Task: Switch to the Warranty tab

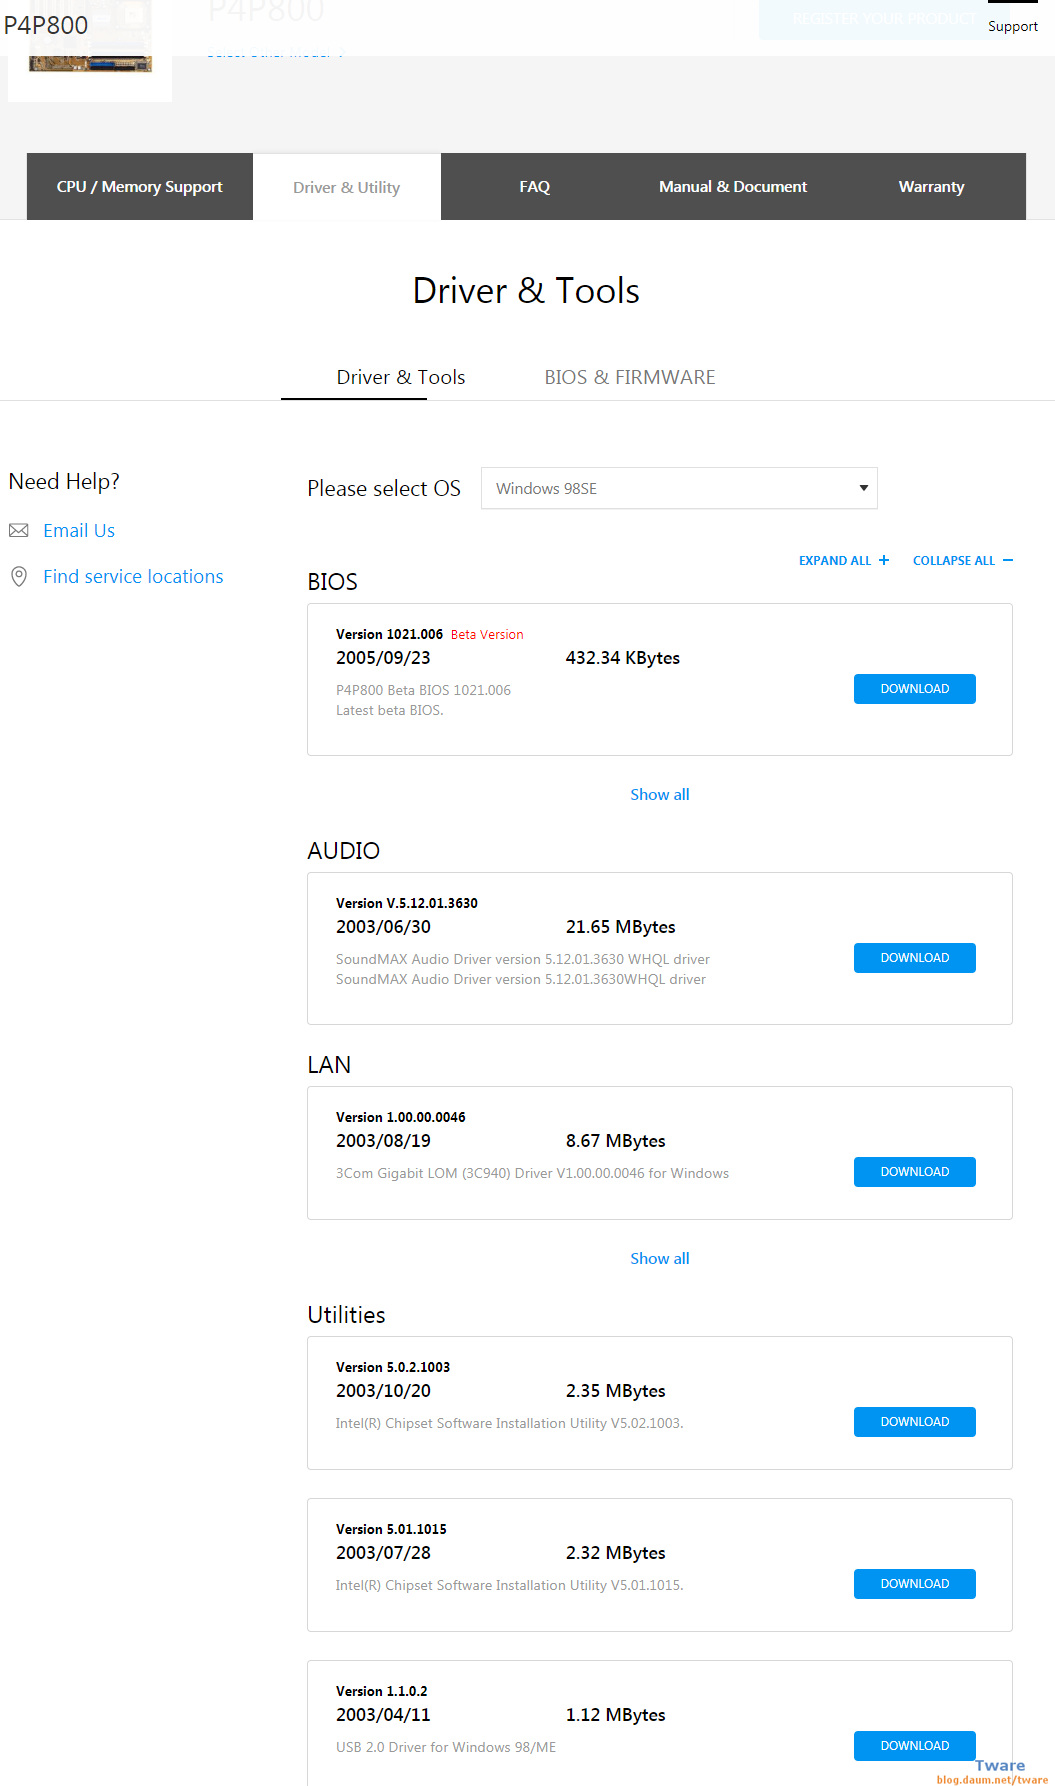Action: click(x=931, y=187)
